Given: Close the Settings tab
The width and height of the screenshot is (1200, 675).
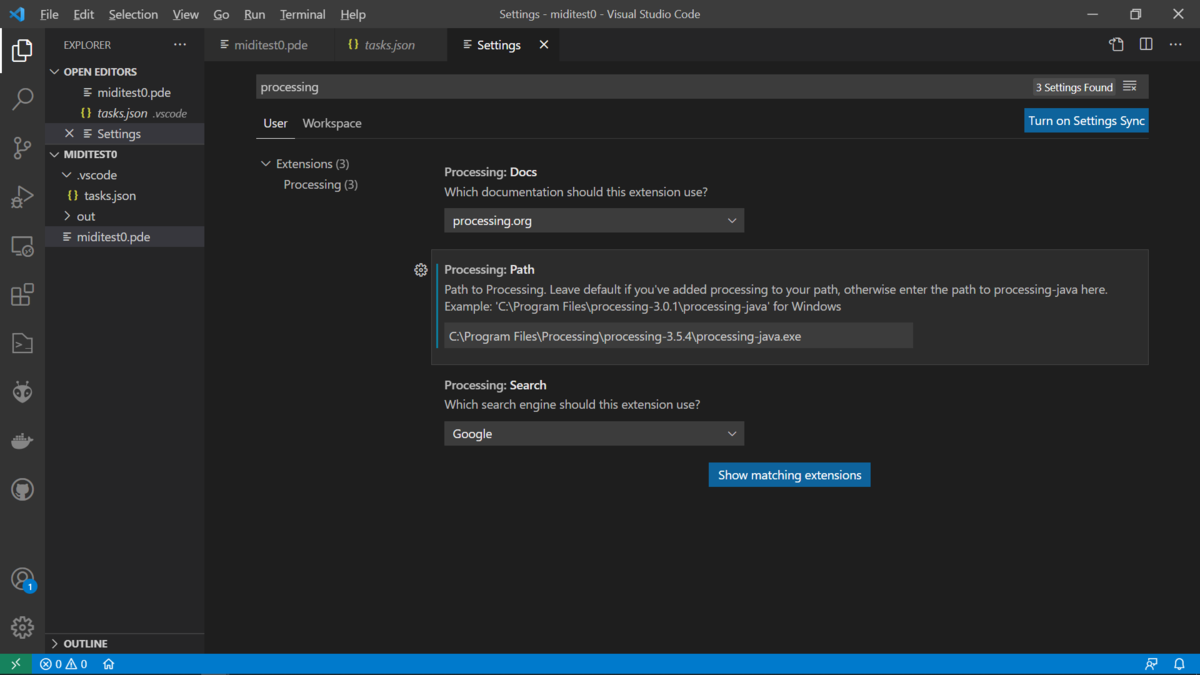Looking at the screenshot, I should 544,45.
